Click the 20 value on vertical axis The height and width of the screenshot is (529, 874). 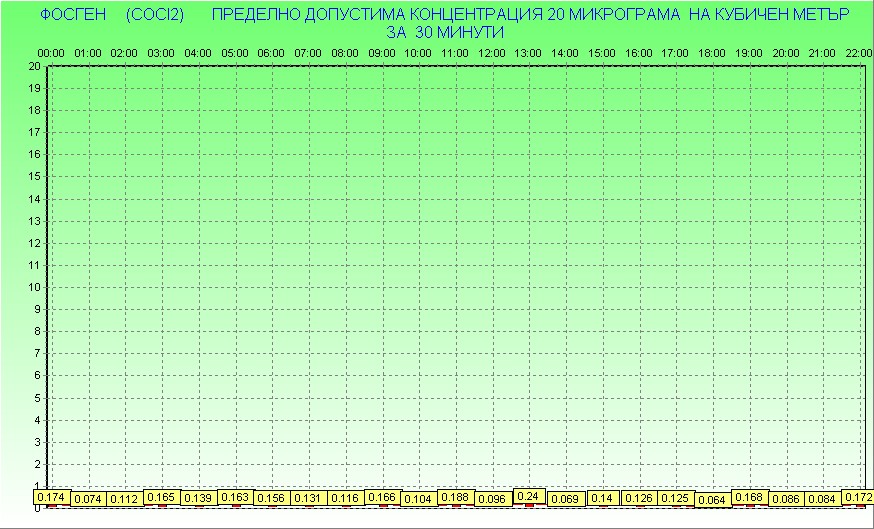[x=34, y=66]
